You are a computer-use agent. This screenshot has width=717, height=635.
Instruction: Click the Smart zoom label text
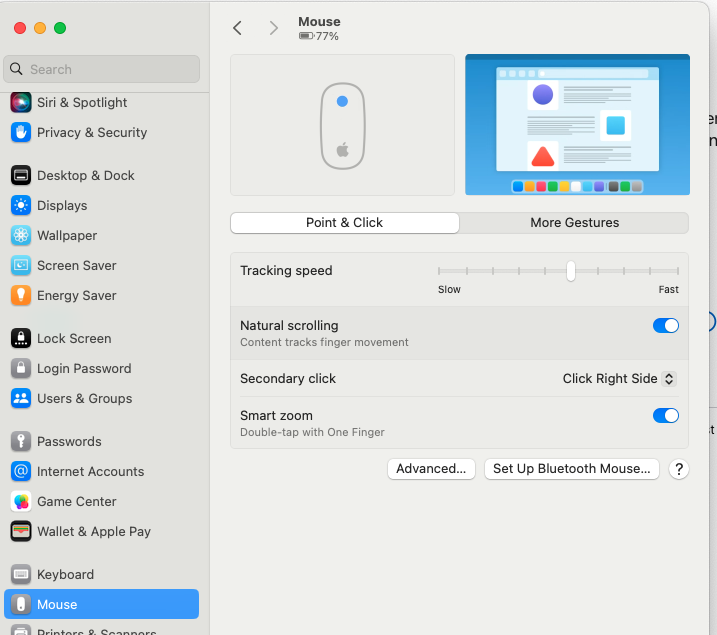(276, 416)
